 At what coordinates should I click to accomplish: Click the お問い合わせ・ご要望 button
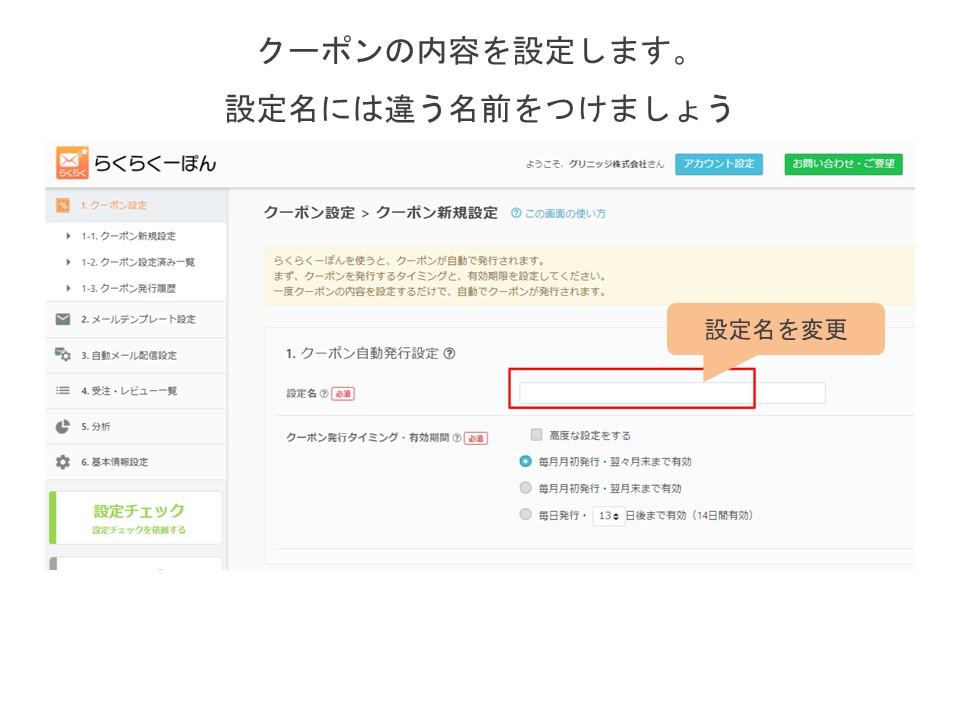(x=843, y=164)
